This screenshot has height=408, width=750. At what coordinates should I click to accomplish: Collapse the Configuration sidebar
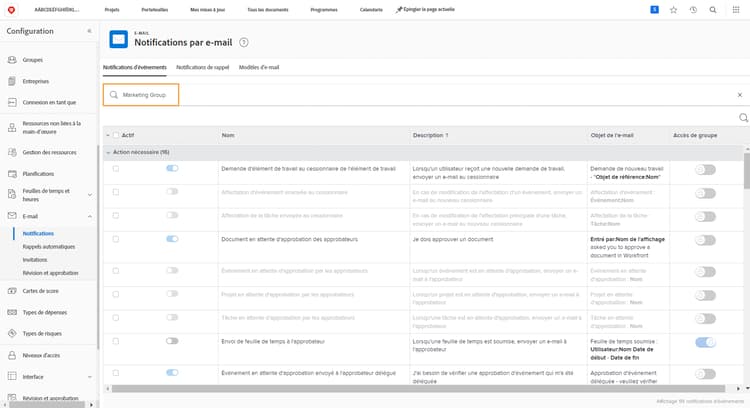coord(89,31)
